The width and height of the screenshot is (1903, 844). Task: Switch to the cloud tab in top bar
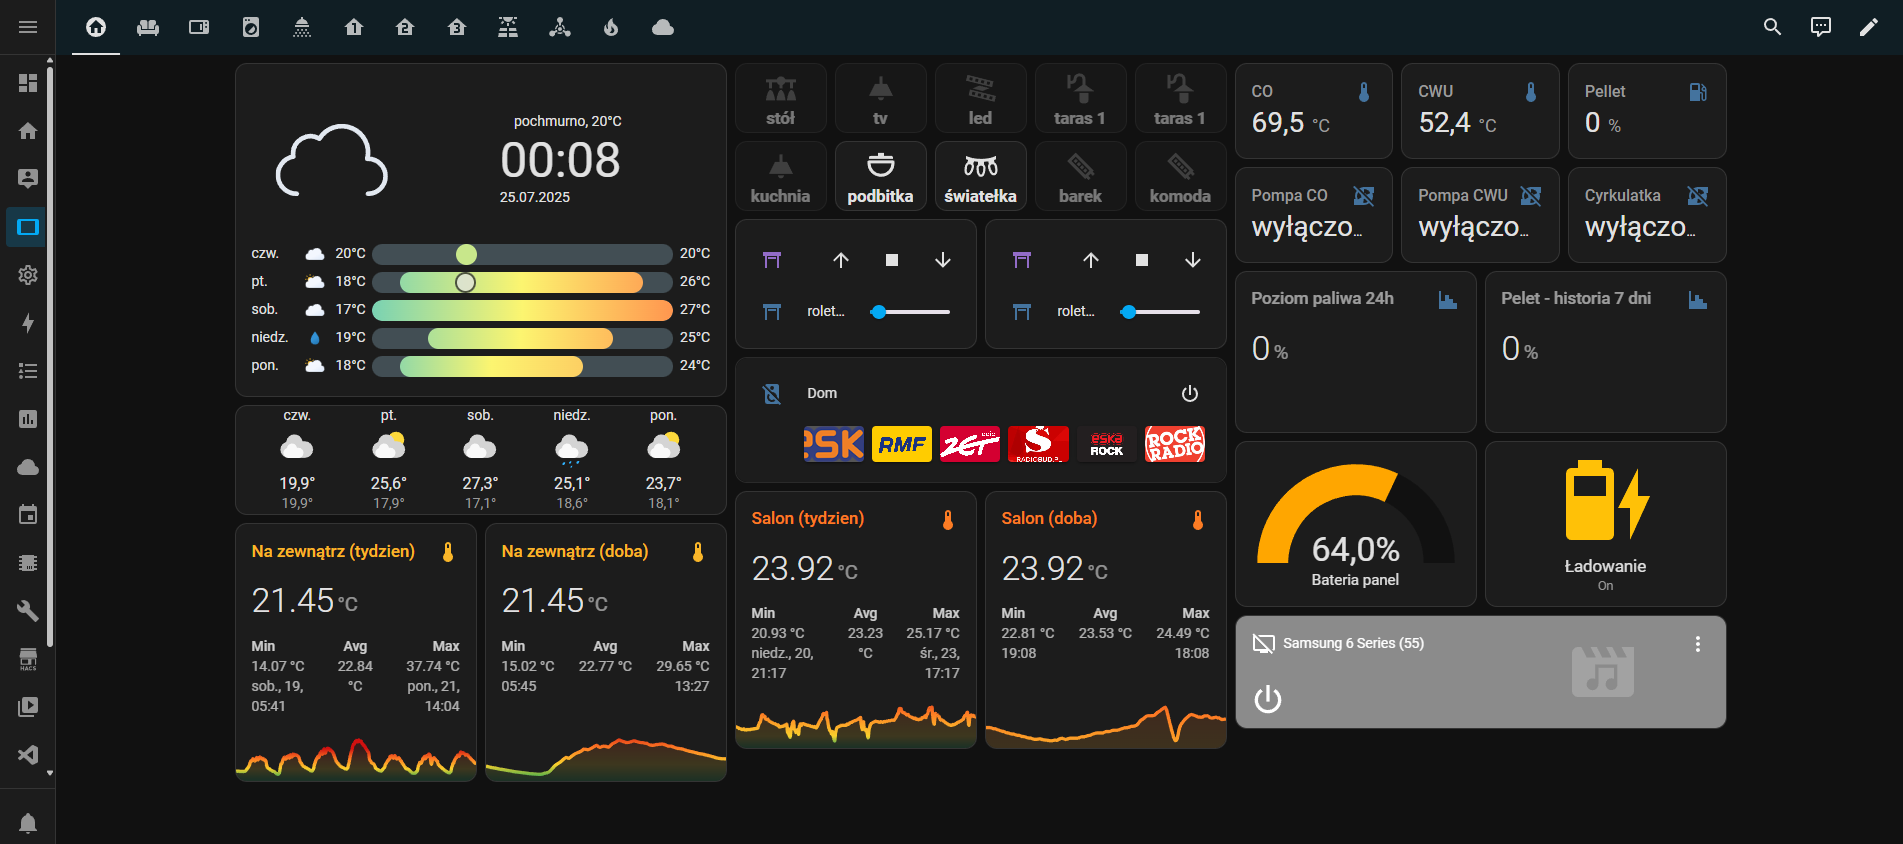click(x=662, y=27)
